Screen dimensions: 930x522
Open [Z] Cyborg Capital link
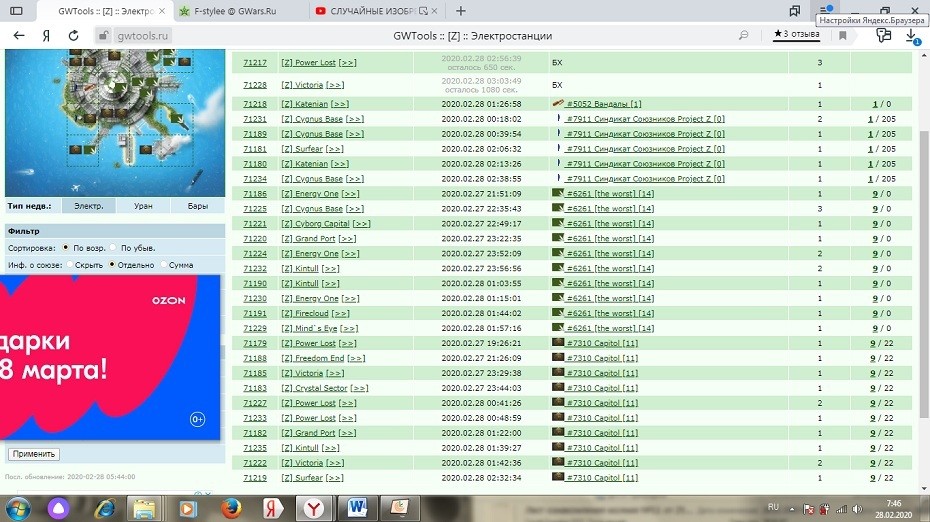[315, 224]
